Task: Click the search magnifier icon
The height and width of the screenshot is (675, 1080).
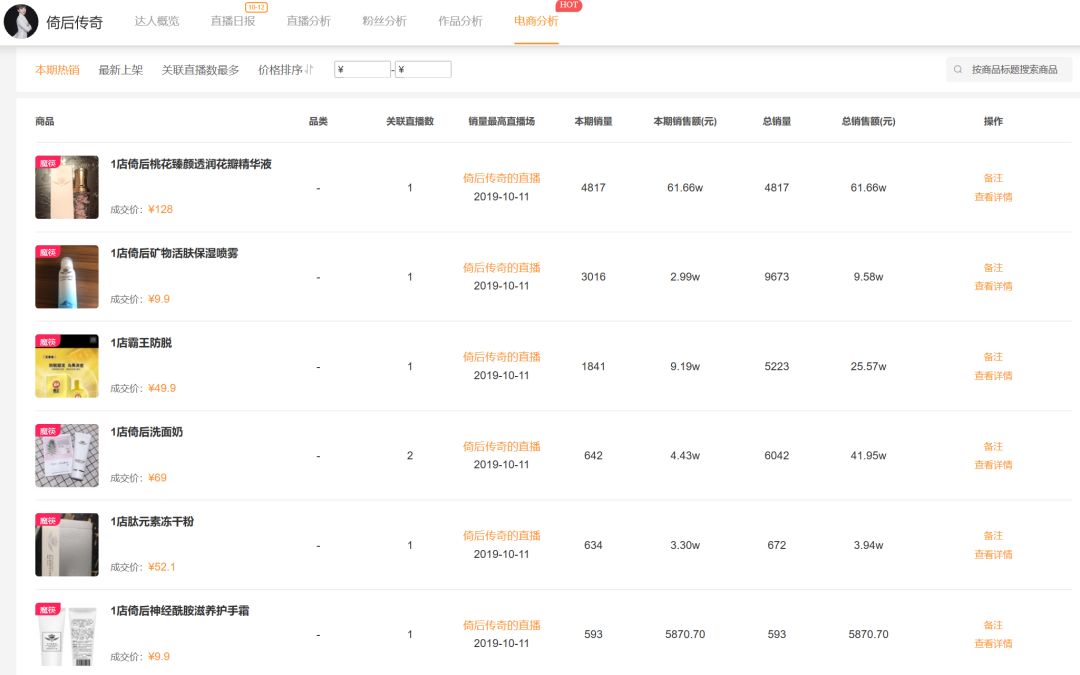Action: point(958,69)
